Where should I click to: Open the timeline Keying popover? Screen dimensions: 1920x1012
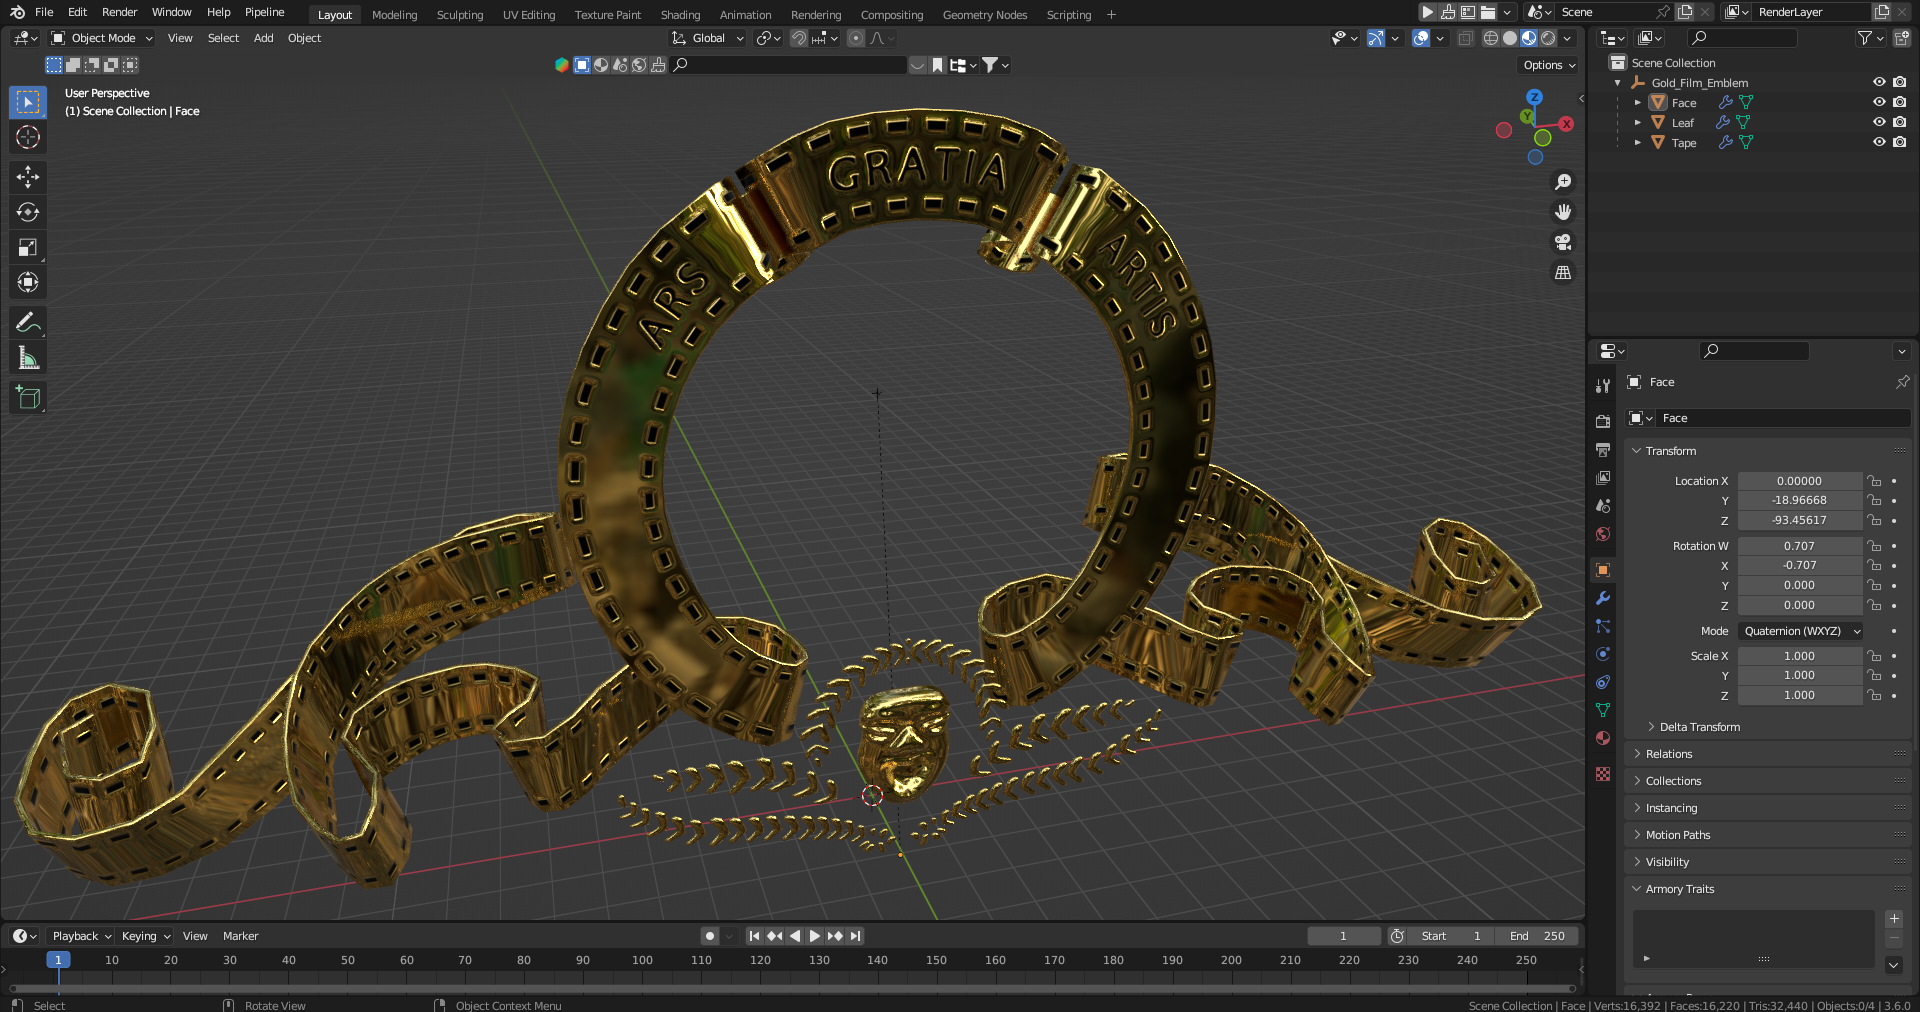pos(145,936)
